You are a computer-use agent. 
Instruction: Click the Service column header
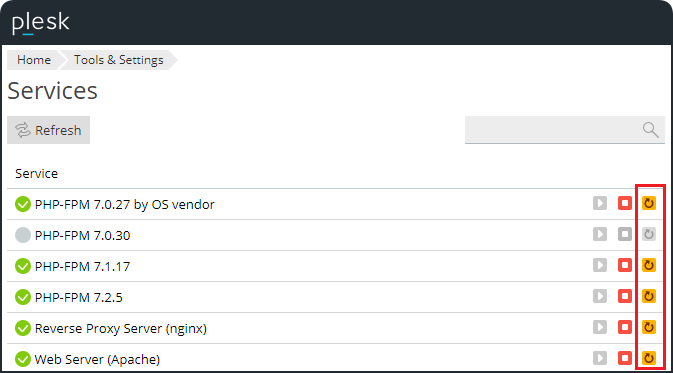(36, 173)
